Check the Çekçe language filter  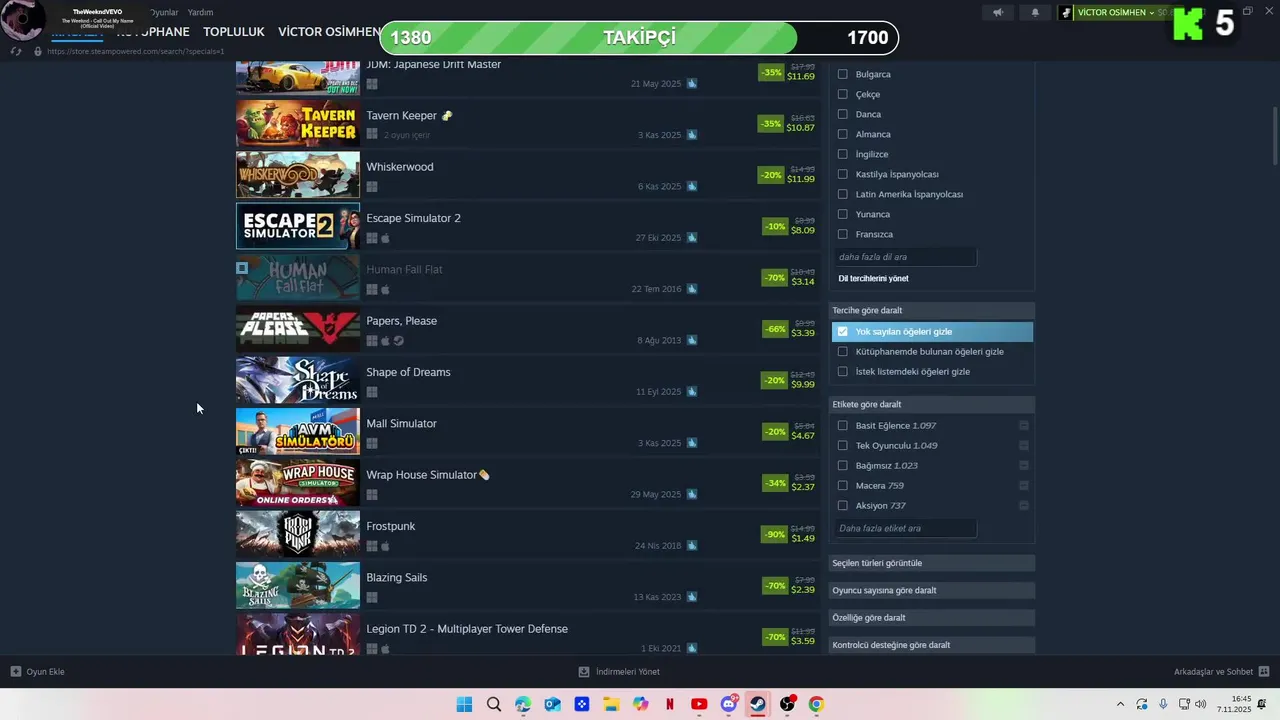click(x=842, y=94)
